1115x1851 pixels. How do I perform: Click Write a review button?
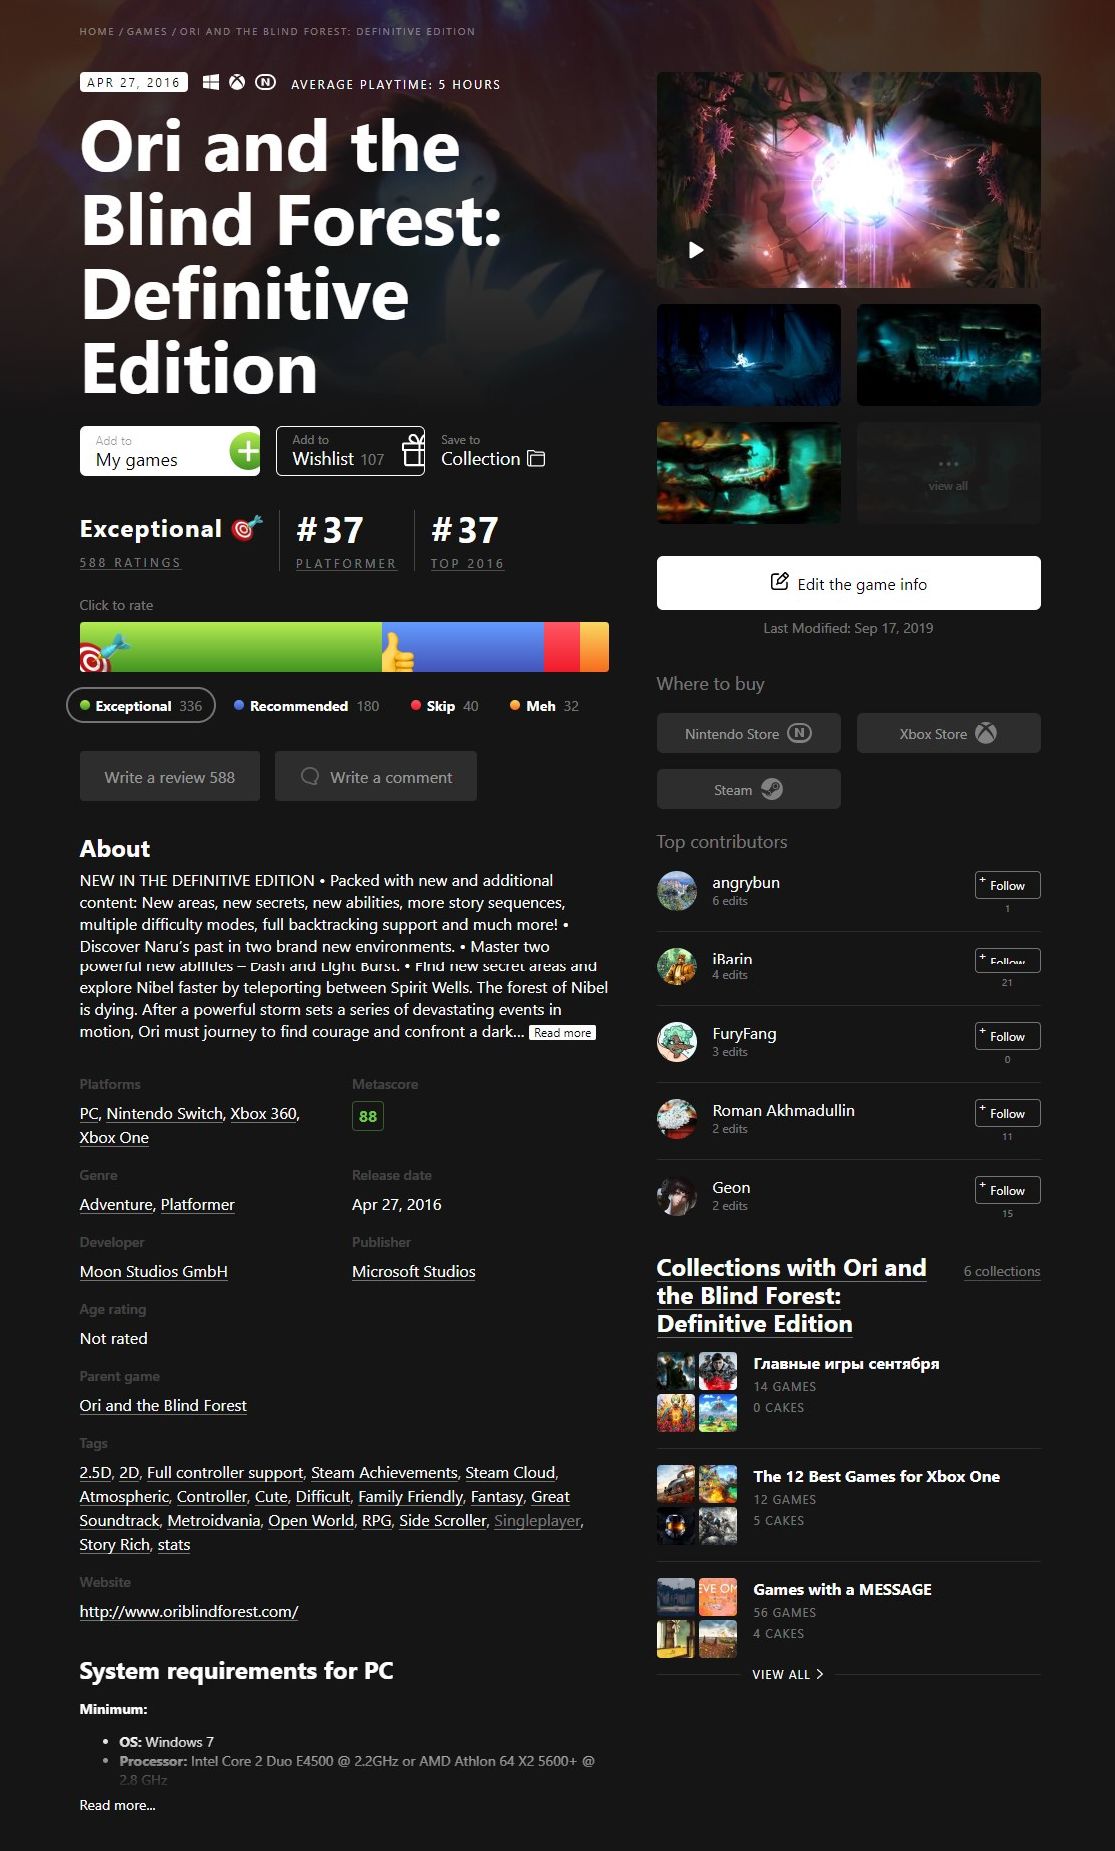coord(169,776)
